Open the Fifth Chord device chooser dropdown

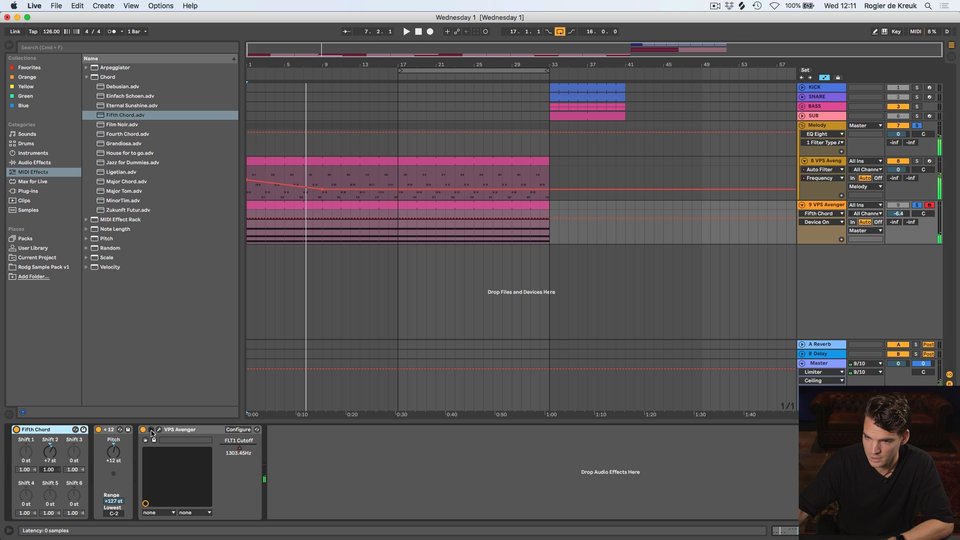(x=823, y=214)
